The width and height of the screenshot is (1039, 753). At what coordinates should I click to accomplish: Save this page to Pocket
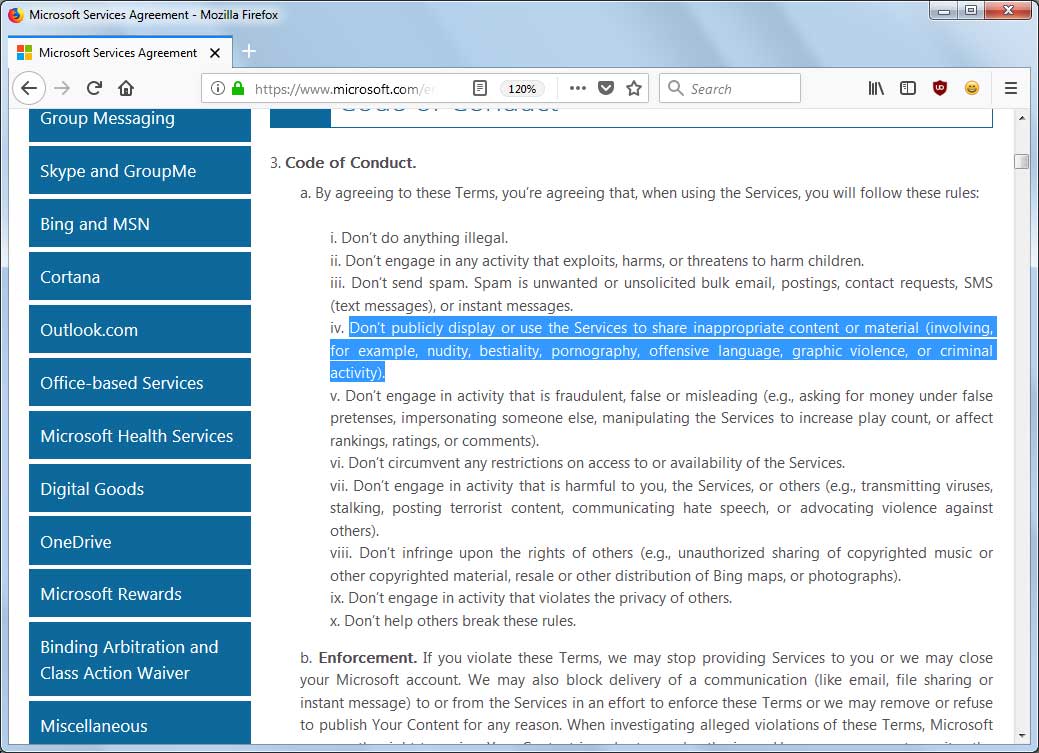pos(606,88)
